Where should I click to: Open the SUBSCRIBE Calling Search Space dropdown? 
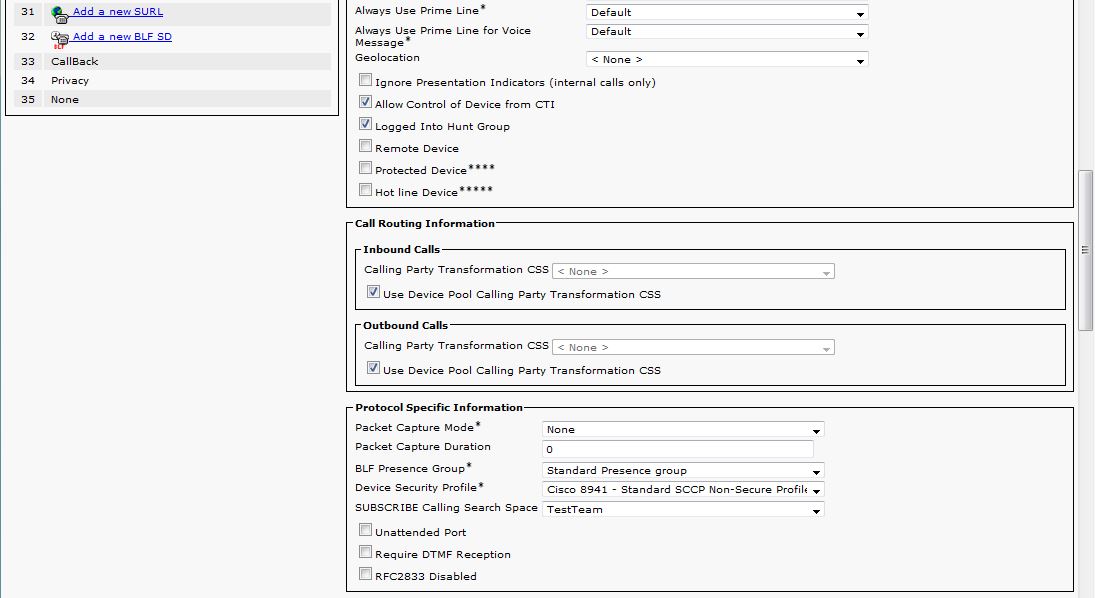click(683, 510)
